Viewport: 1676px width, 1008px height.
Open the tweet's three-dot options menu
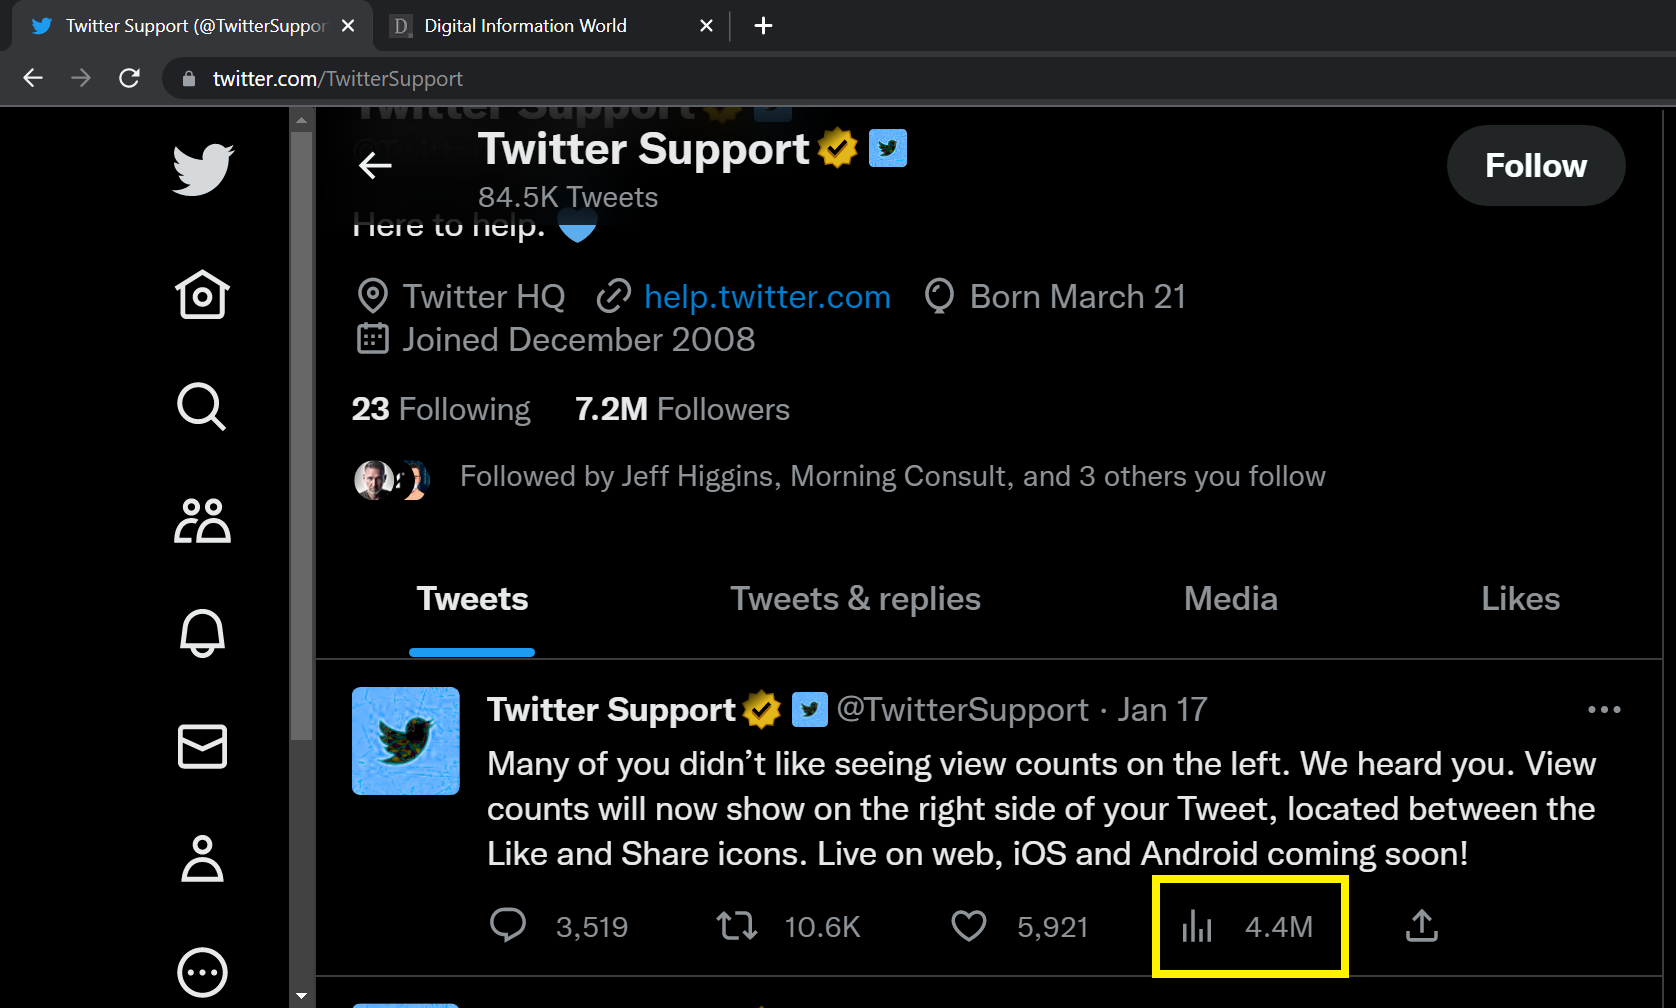(x=1603, y=710)
